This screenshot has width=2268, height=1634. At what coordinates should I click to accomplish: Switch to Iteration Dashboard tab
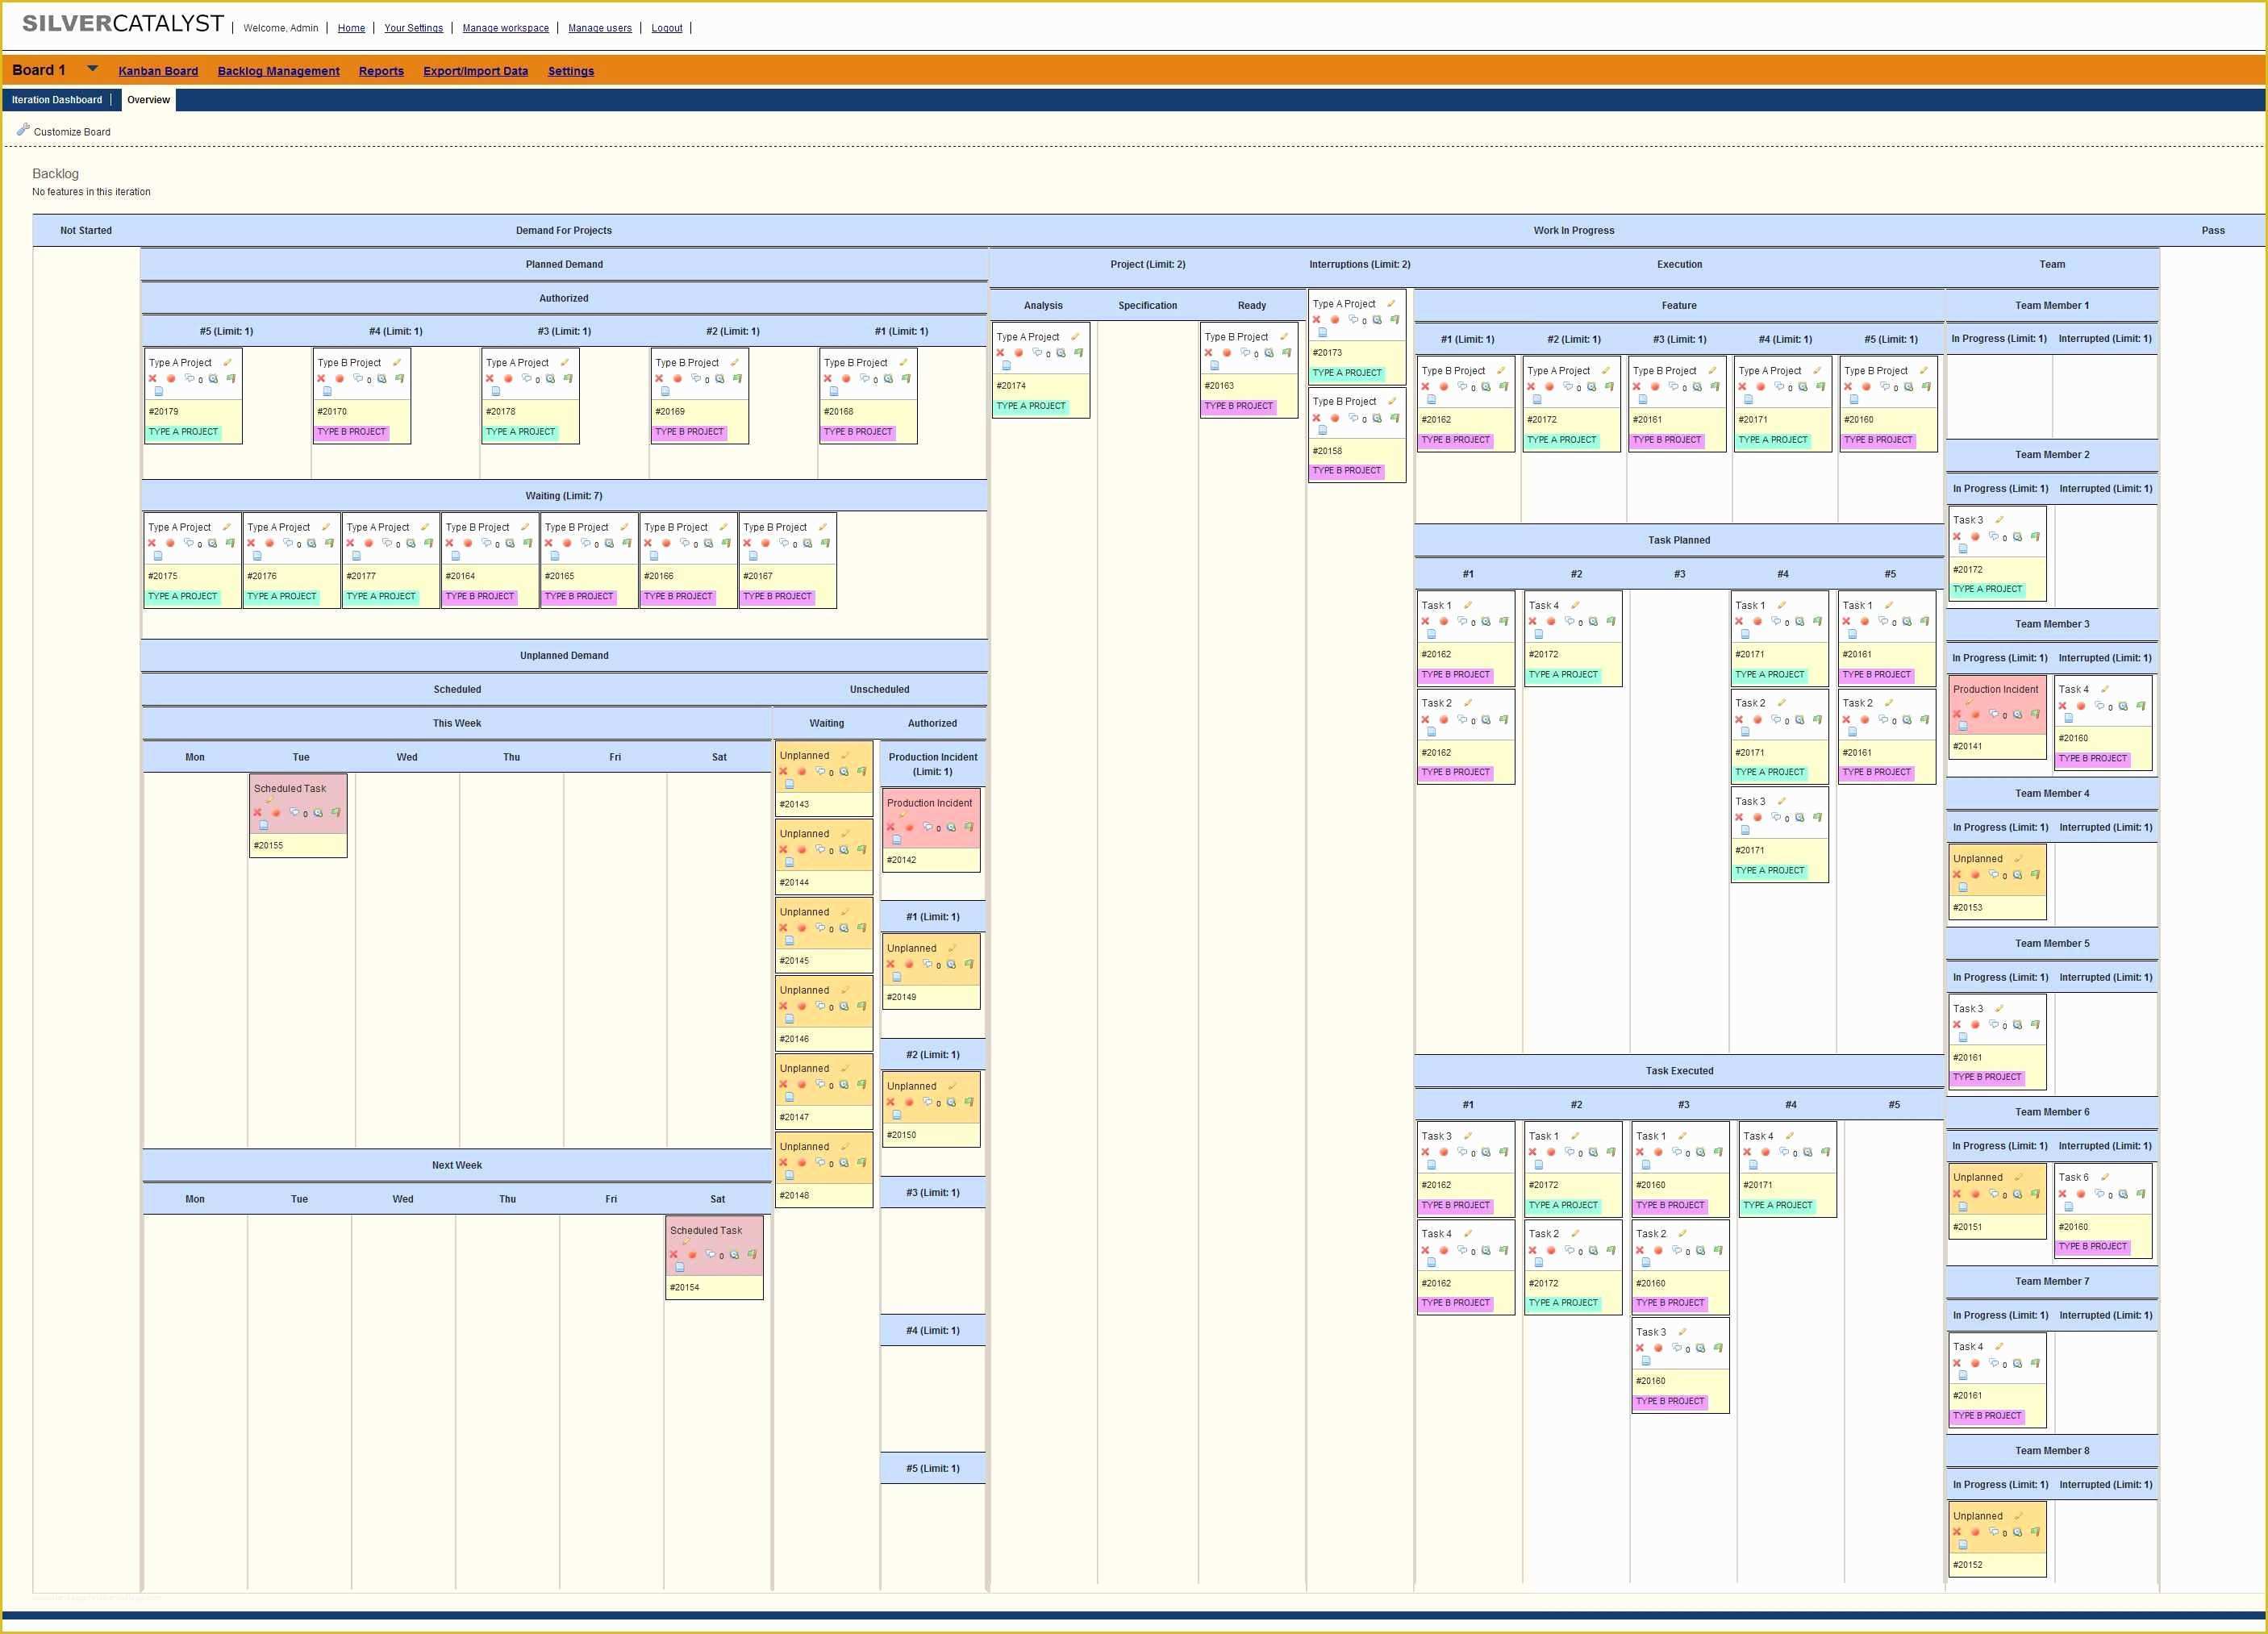[57, 100]
